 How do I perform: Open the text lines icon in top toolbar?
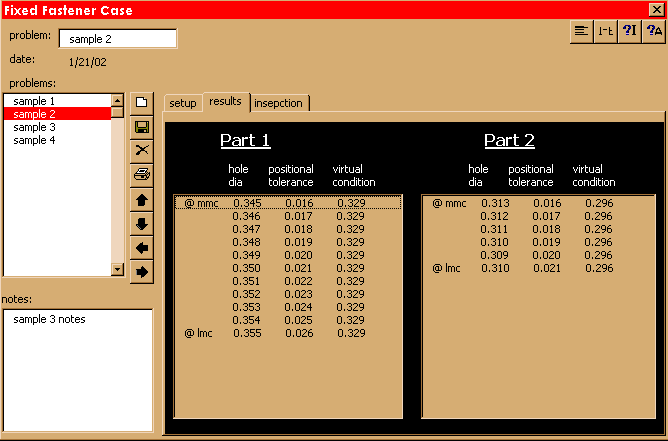[581, 31]
